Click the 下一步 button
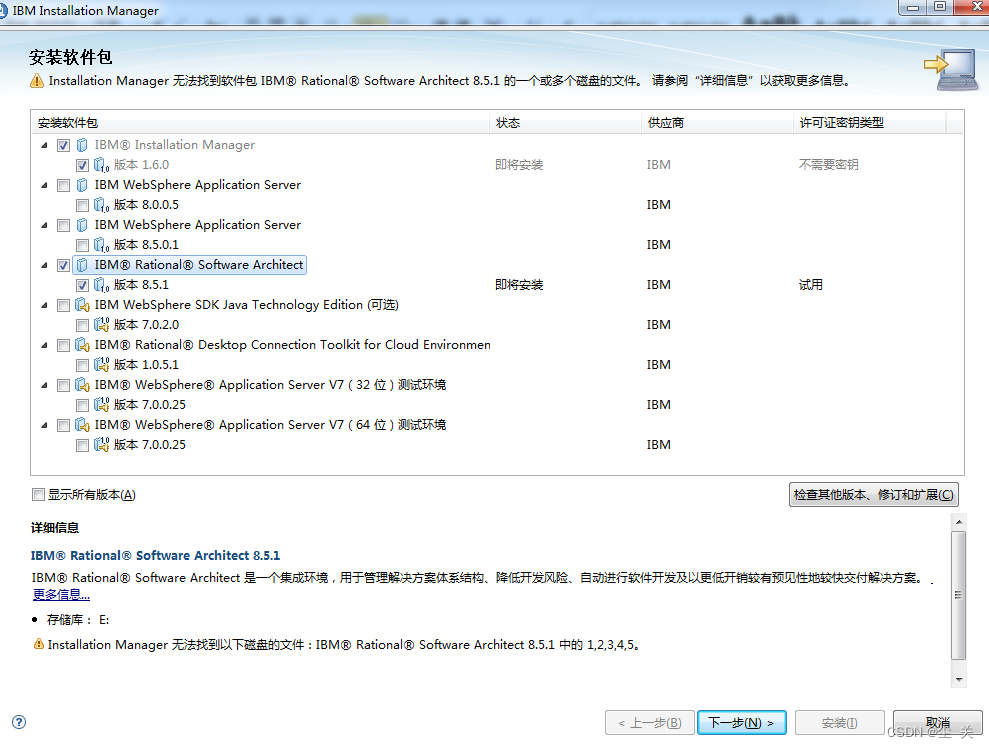 pos(741,722)
